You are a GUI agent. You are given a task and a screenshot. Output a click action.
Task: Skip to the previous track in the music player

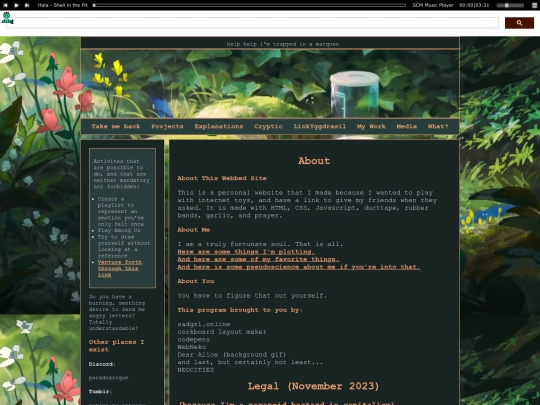[5, 5]
